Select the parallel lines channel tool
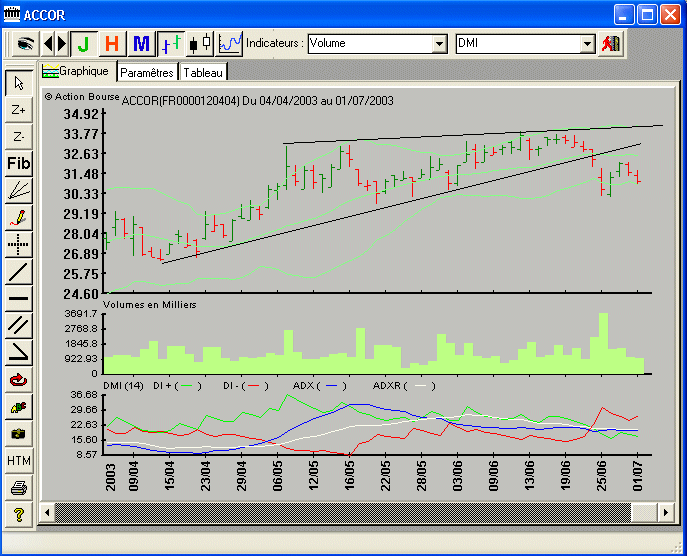Image resolution: width=687 pixels, height=556 pixels. tap(18, 326)
